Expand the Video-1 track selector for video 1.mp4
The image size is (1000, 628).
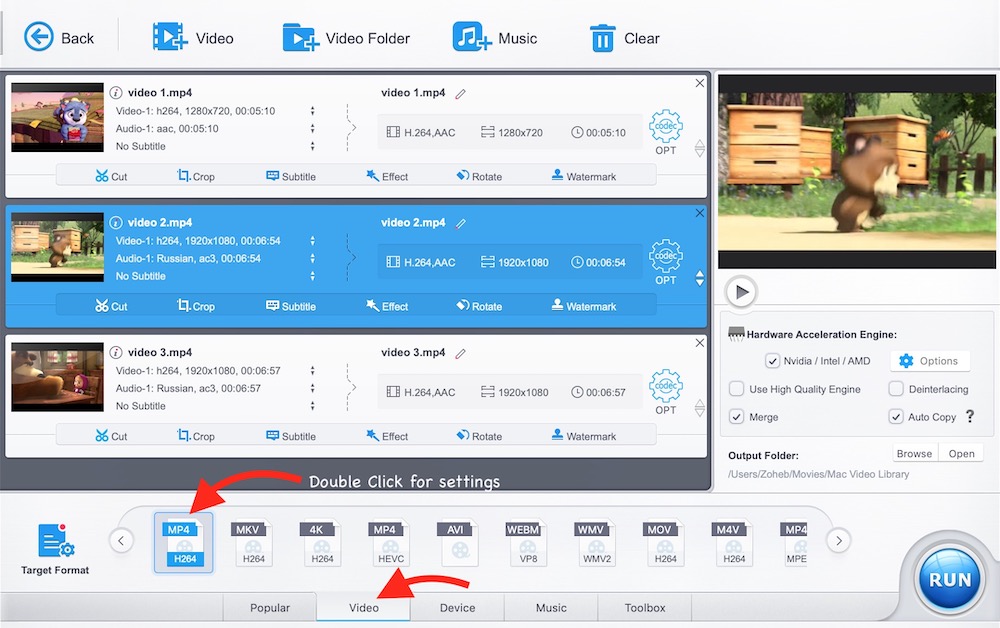click(313, 111)
